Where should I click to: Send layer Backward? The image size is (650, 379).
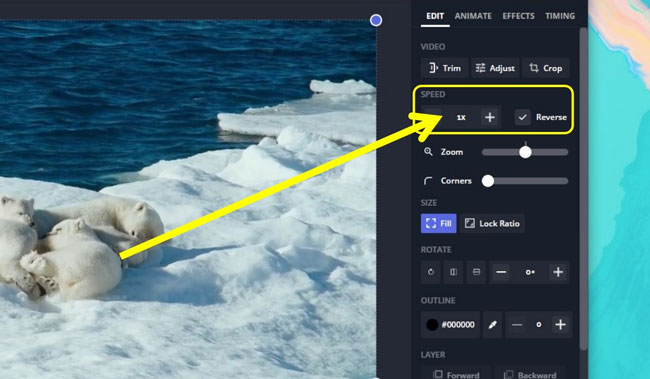530,374
